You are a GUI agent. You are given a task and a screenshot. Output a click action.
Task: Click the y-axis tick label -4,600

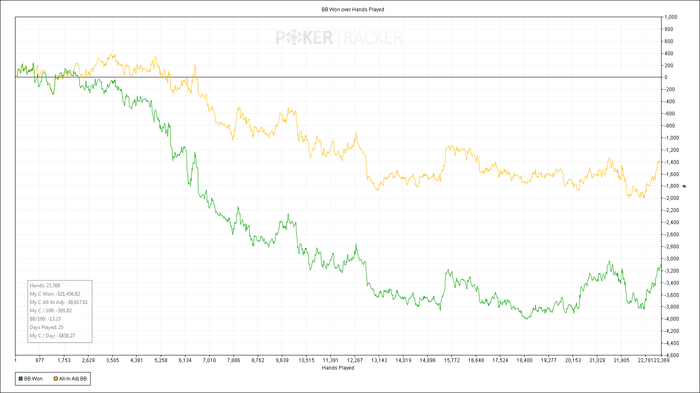[671, 355]
